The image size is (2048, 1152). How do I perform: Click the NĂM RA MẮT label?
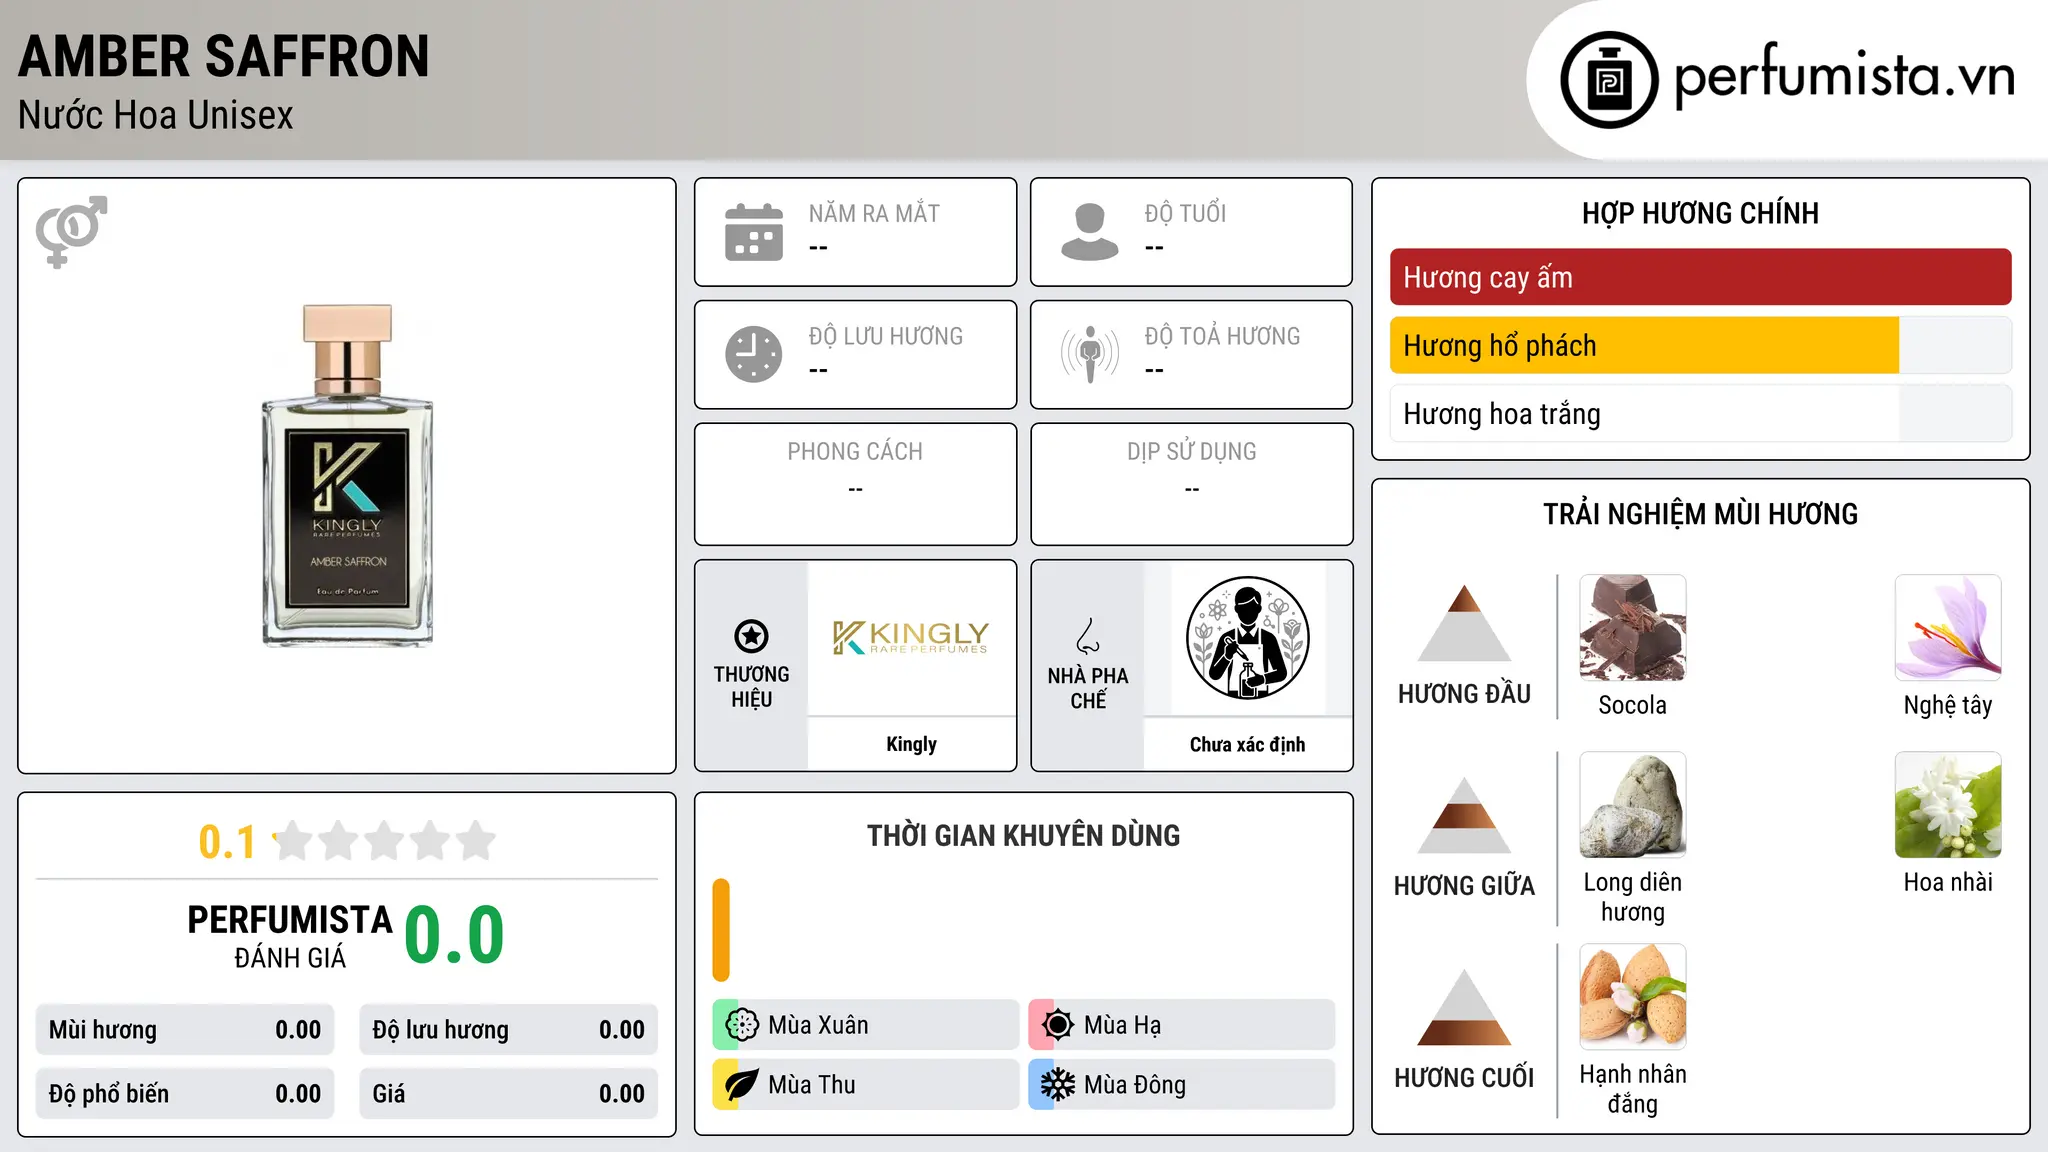tap(874, 214)
